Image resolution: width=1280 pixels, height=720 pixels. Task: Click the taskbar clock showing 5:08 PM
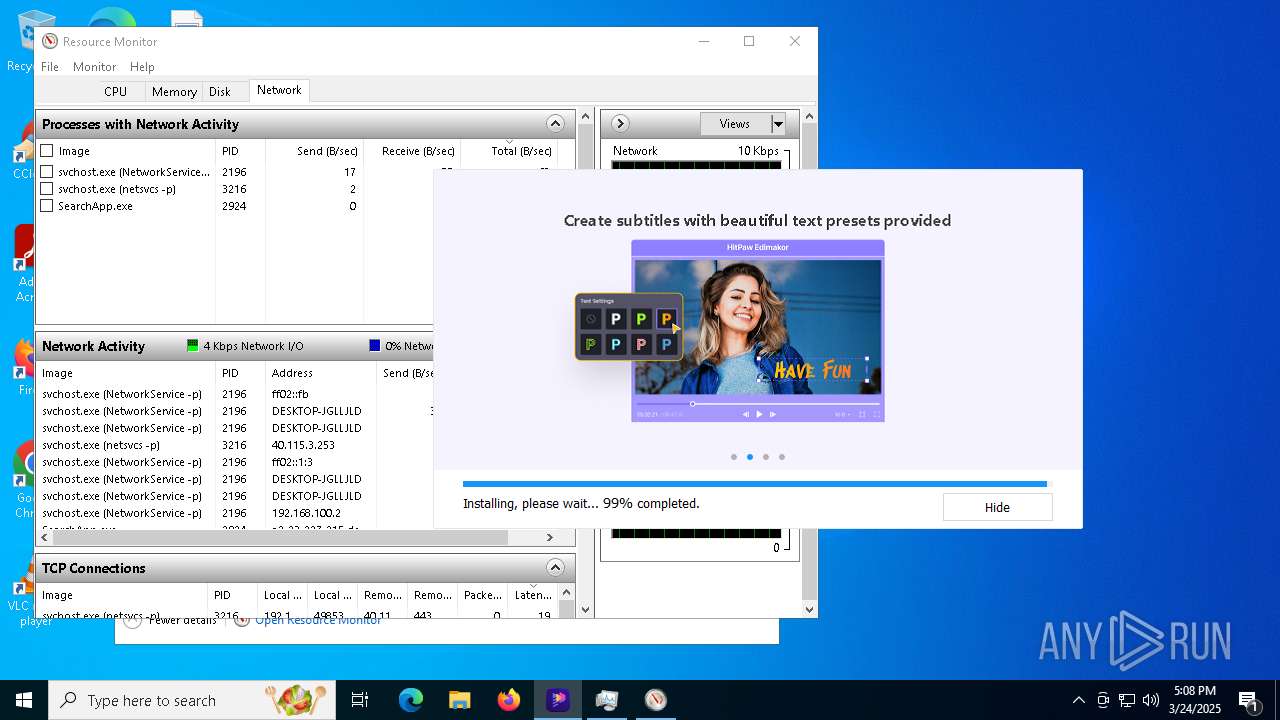[x=1194, y=700]
